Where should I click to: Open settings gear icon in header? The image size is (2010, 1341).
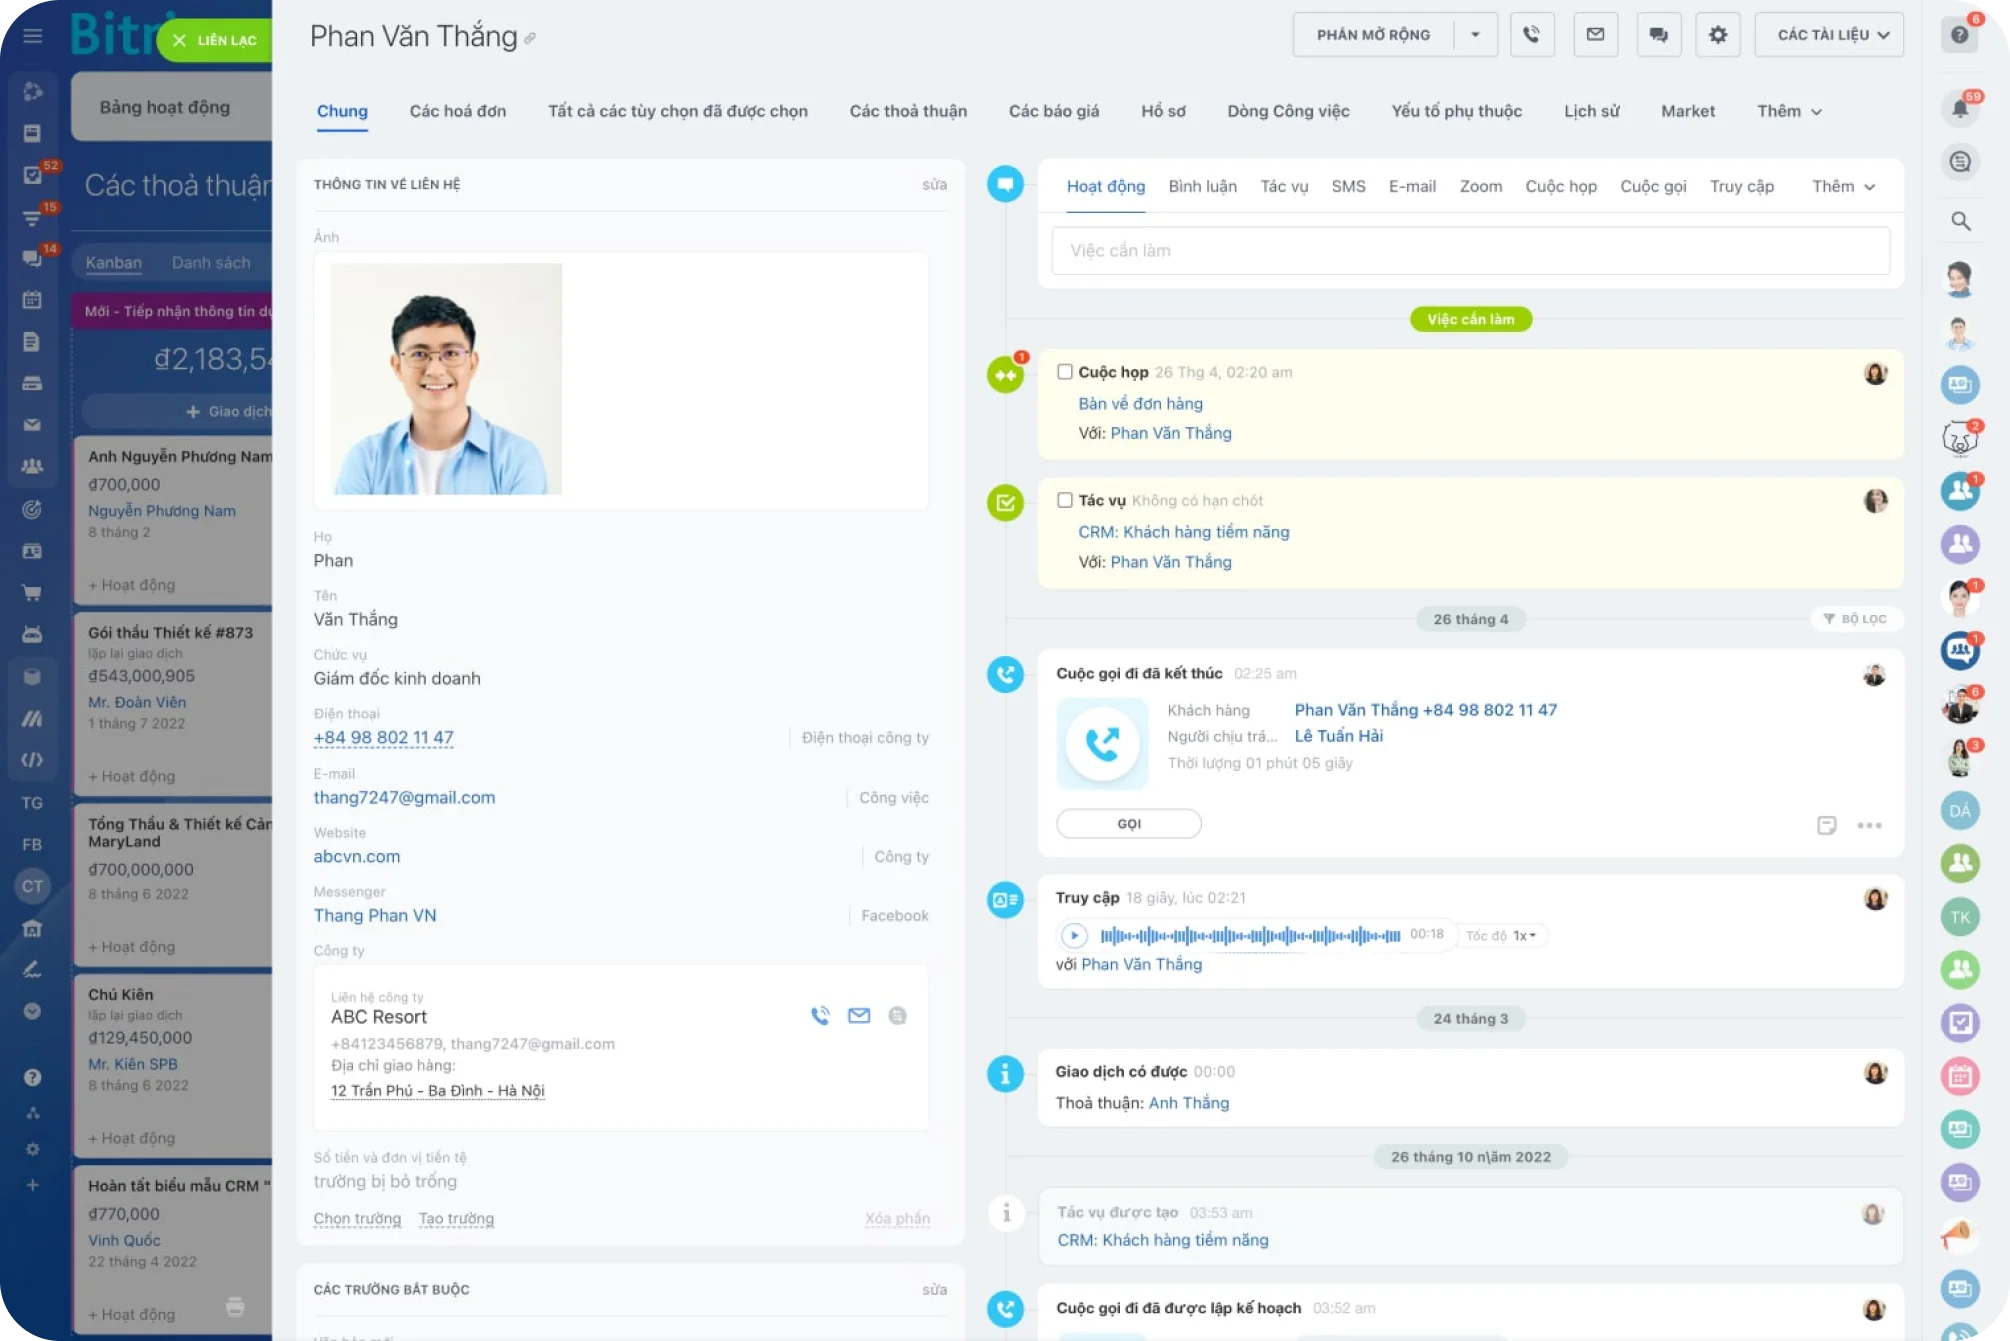[1717, 35]
